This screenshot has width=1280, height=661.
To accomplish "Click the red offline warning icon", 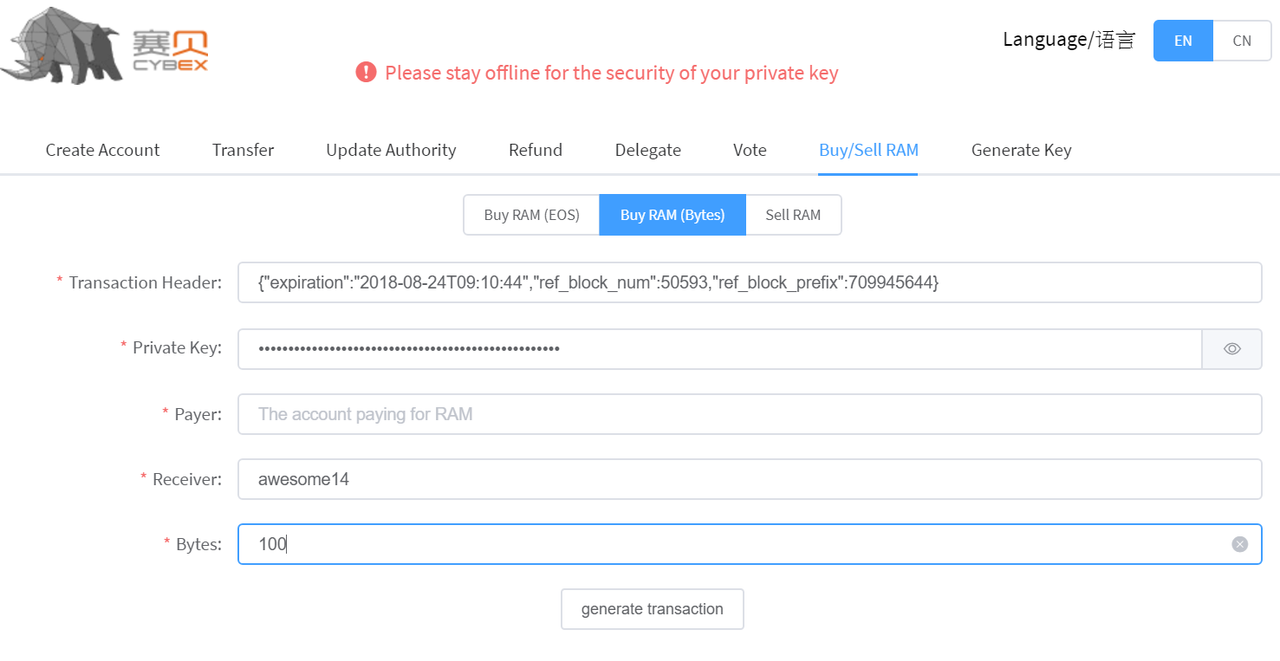I will (366, 72).
